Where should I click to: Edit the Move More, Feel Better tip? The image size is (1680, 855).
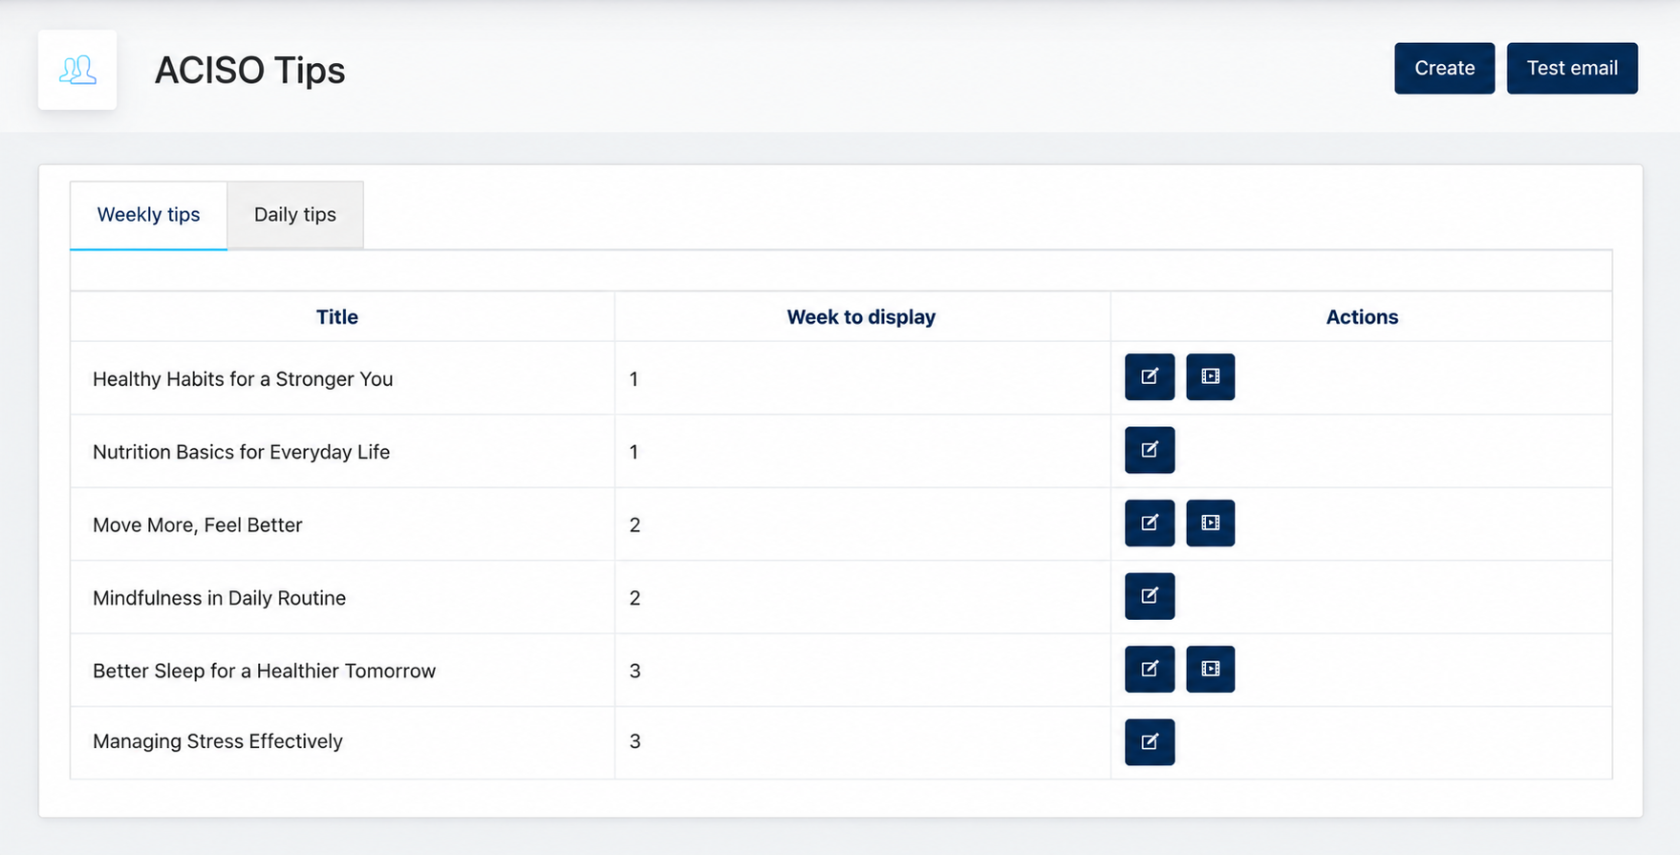click(x=1149, y=523)
